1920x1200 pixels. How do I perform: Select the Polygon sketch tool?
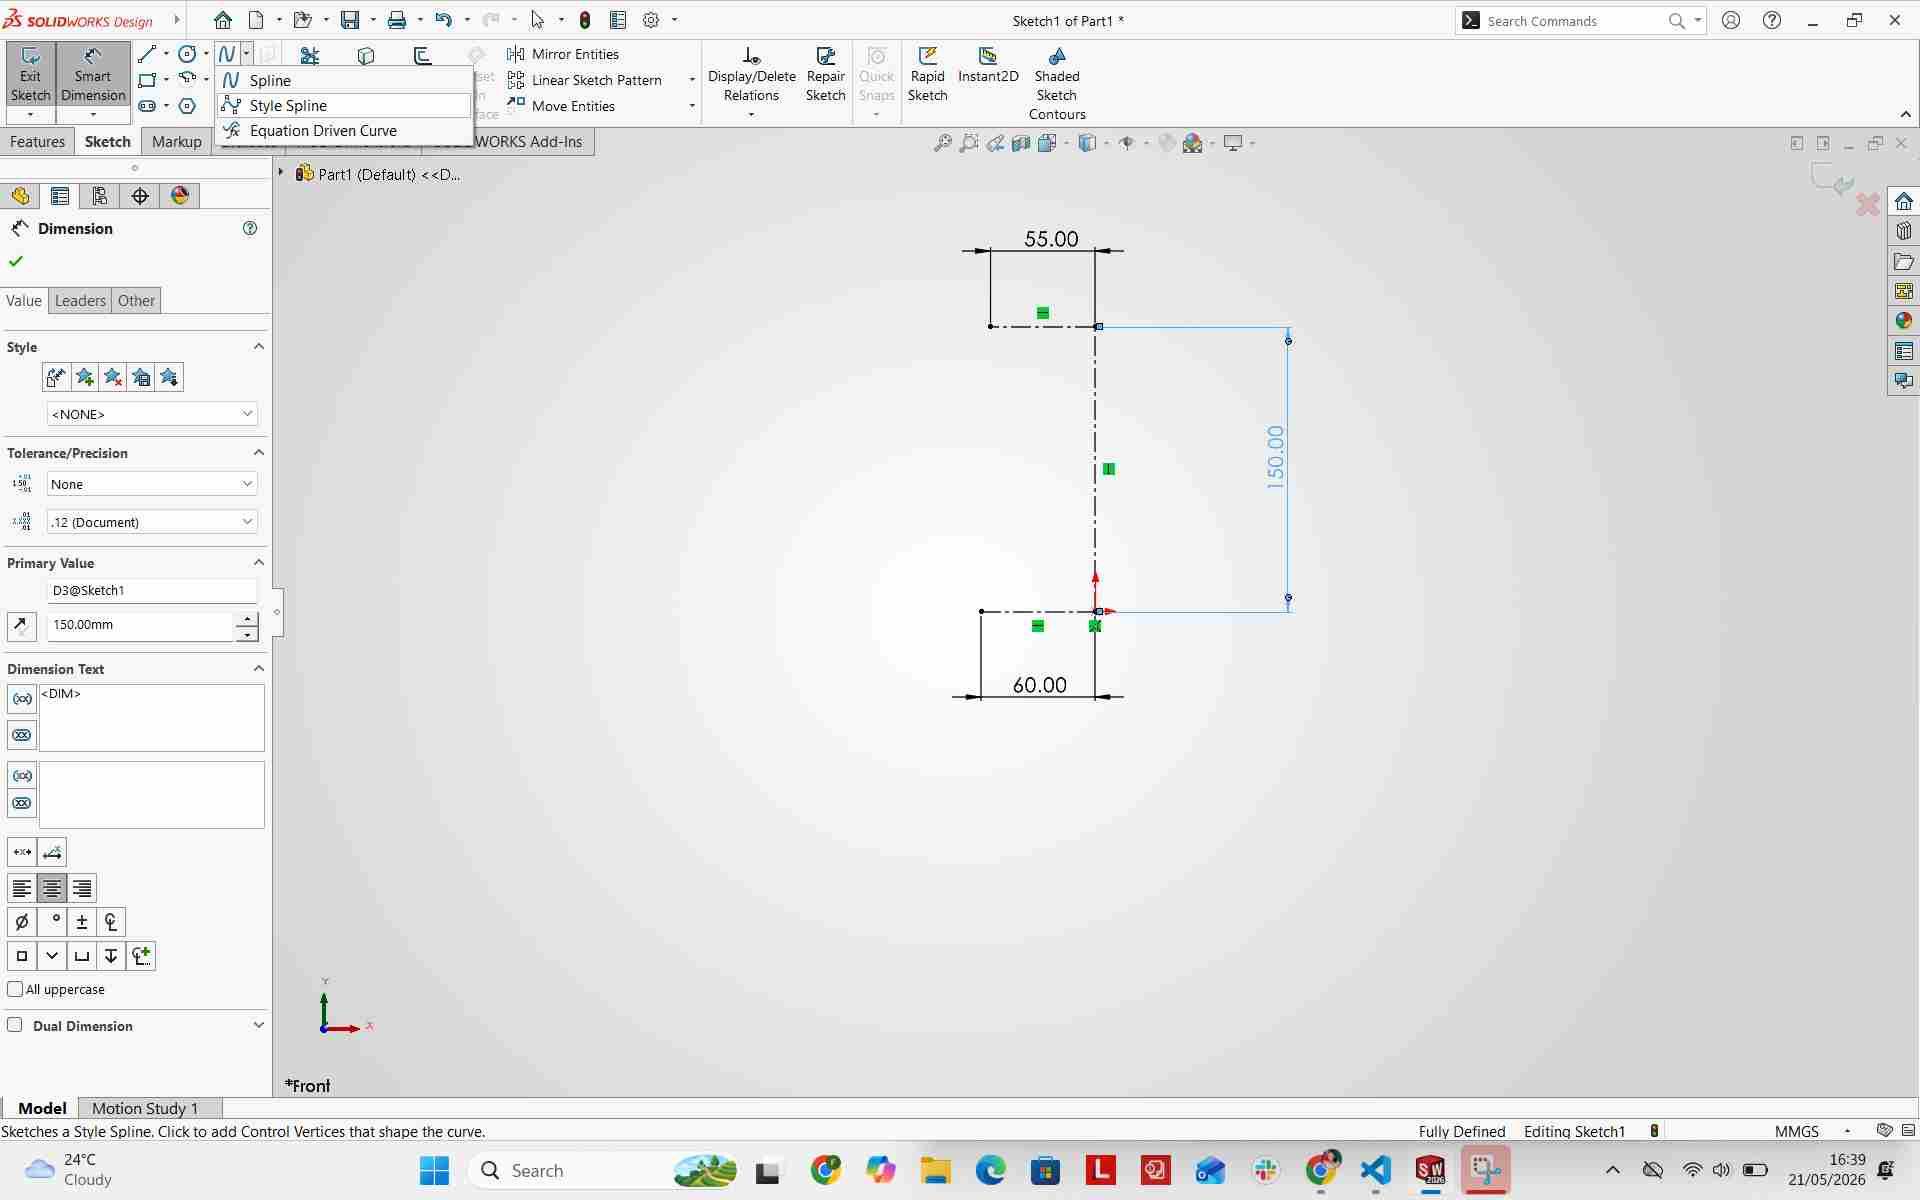coord(187,106)
